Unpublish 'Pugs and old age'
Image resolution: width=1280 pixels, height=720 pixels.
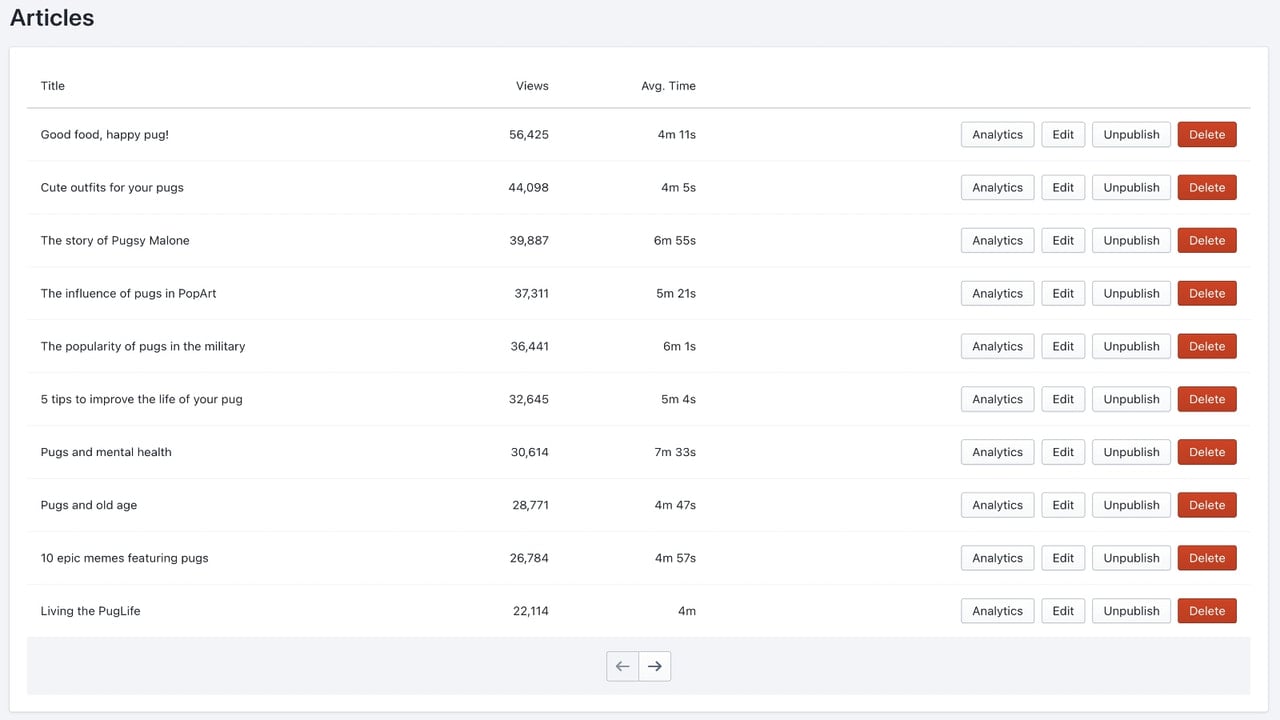(1131, 506)
